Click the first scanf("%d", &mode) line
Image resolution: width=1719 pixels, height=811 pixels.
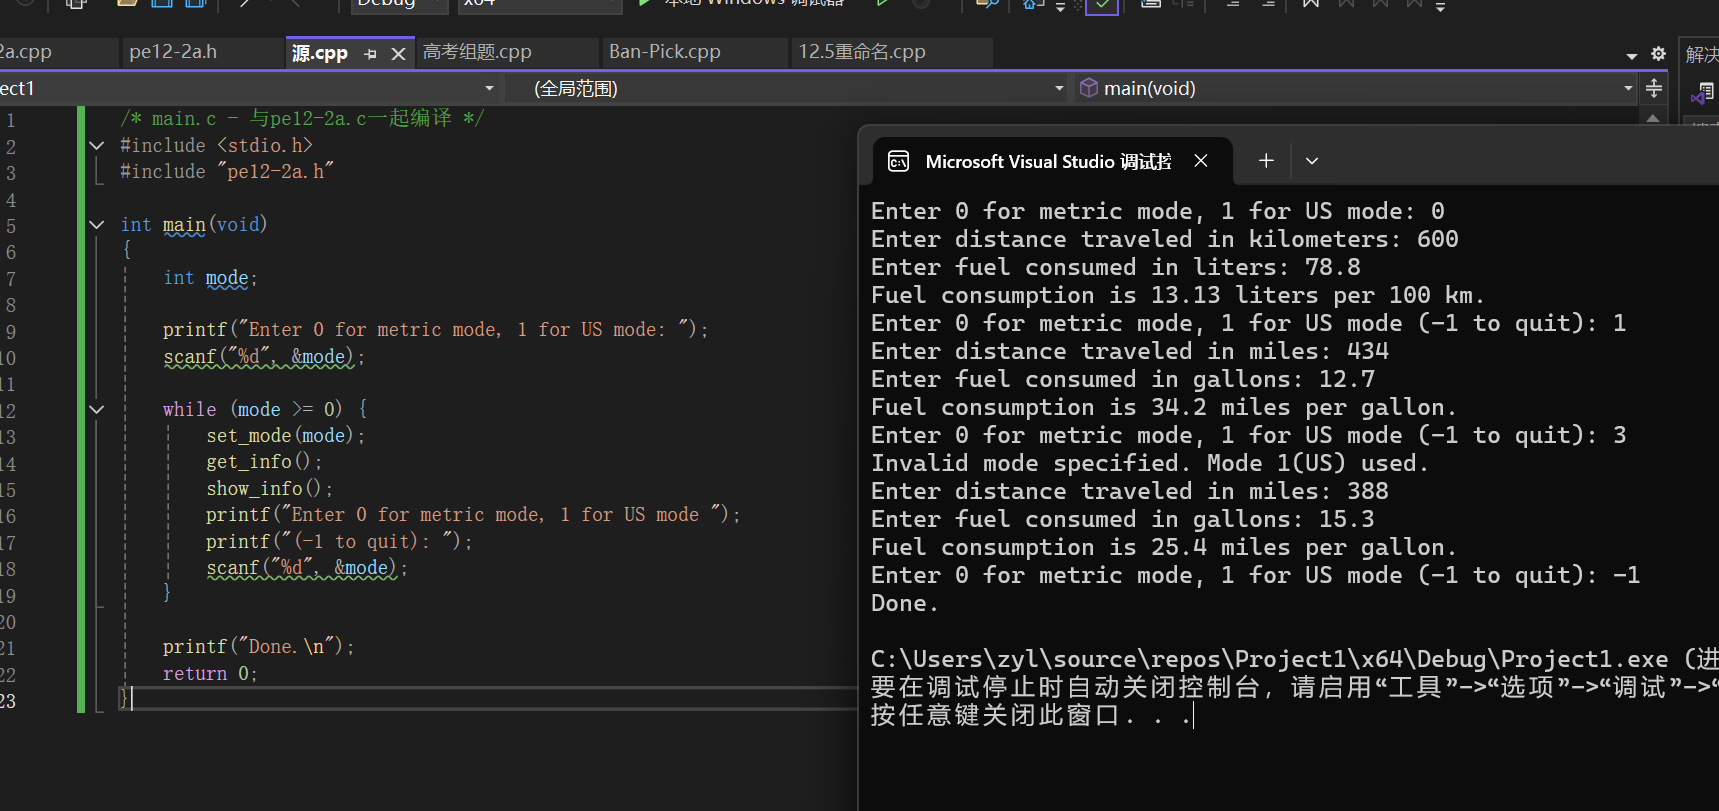[264, 357]
